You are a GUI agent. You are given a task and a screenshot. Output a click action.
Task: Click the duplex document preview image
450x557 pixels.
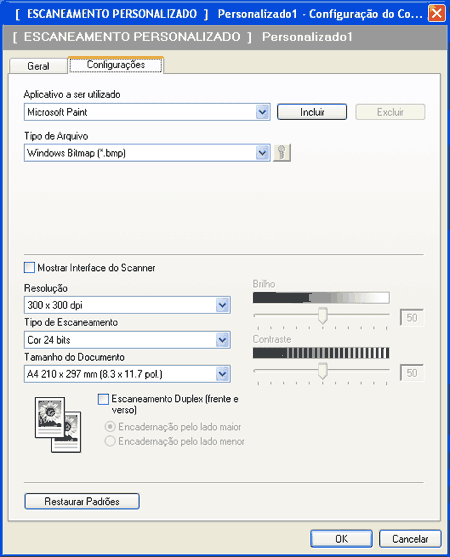coord(58,424)
